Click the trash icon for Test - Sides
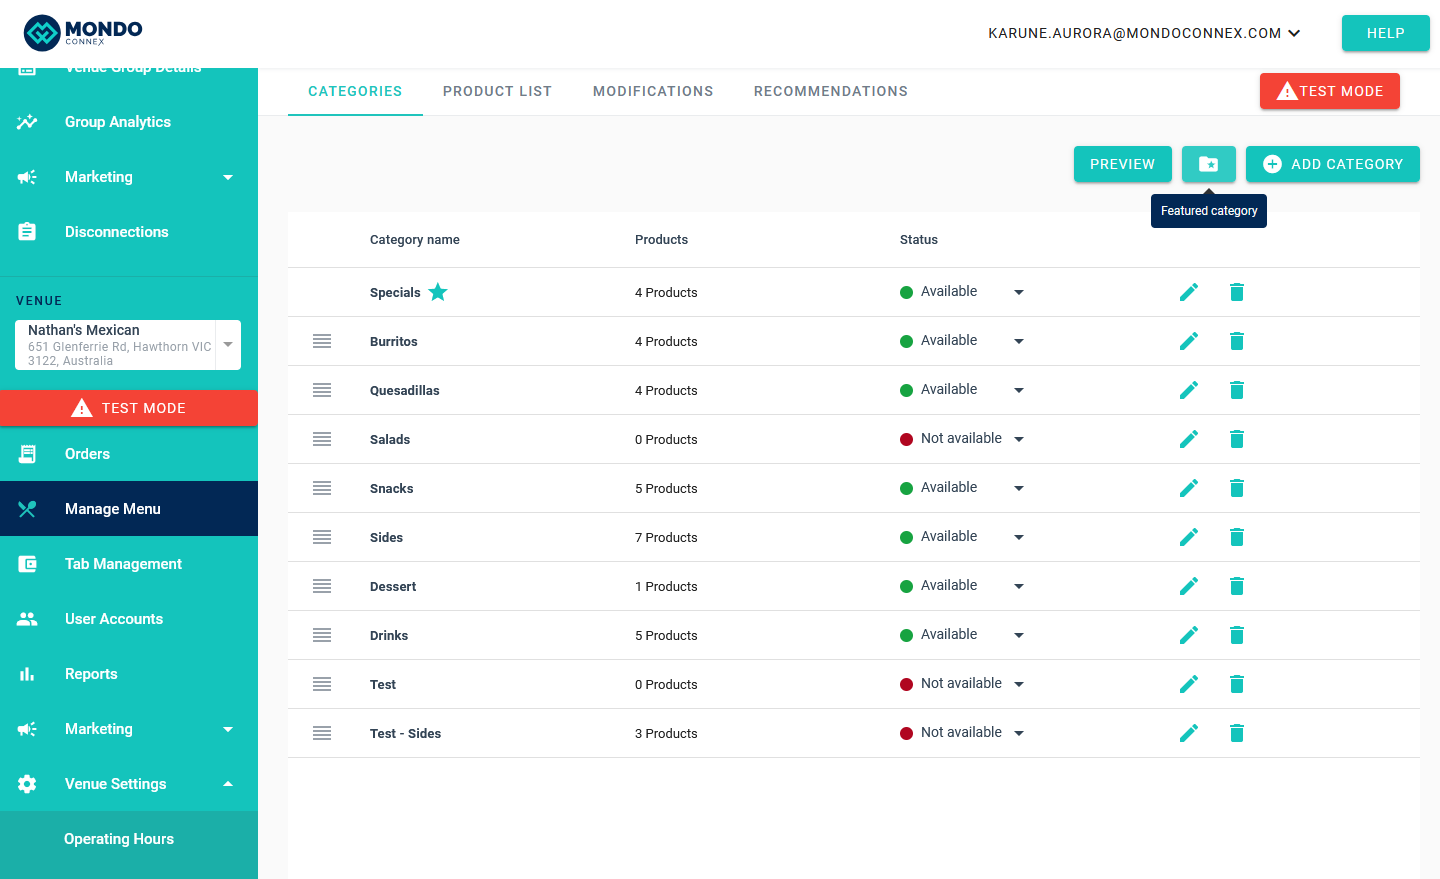The width and height of the screenshot is (1440, 879). [x=1236, y=733]
